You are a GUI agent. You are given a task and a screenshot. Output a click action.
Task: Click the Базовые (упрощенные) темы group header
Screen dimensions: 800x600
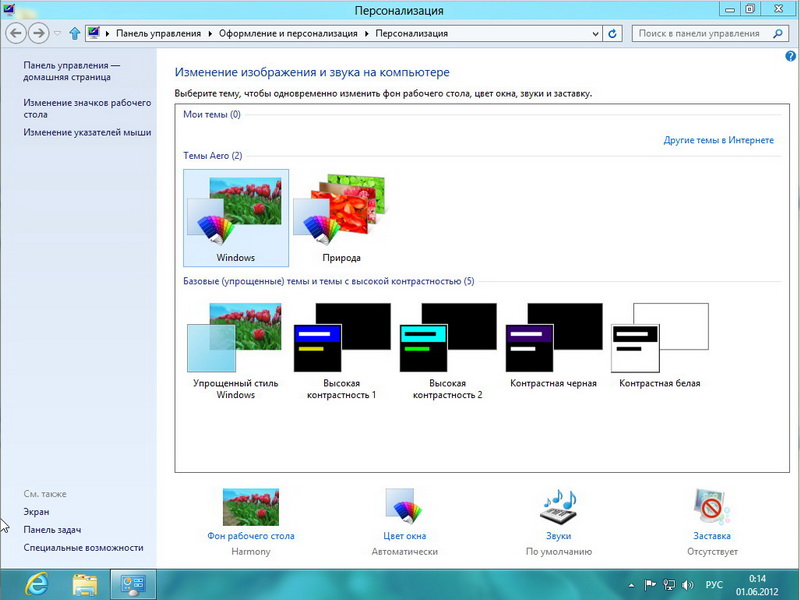(x=329, y=281)
